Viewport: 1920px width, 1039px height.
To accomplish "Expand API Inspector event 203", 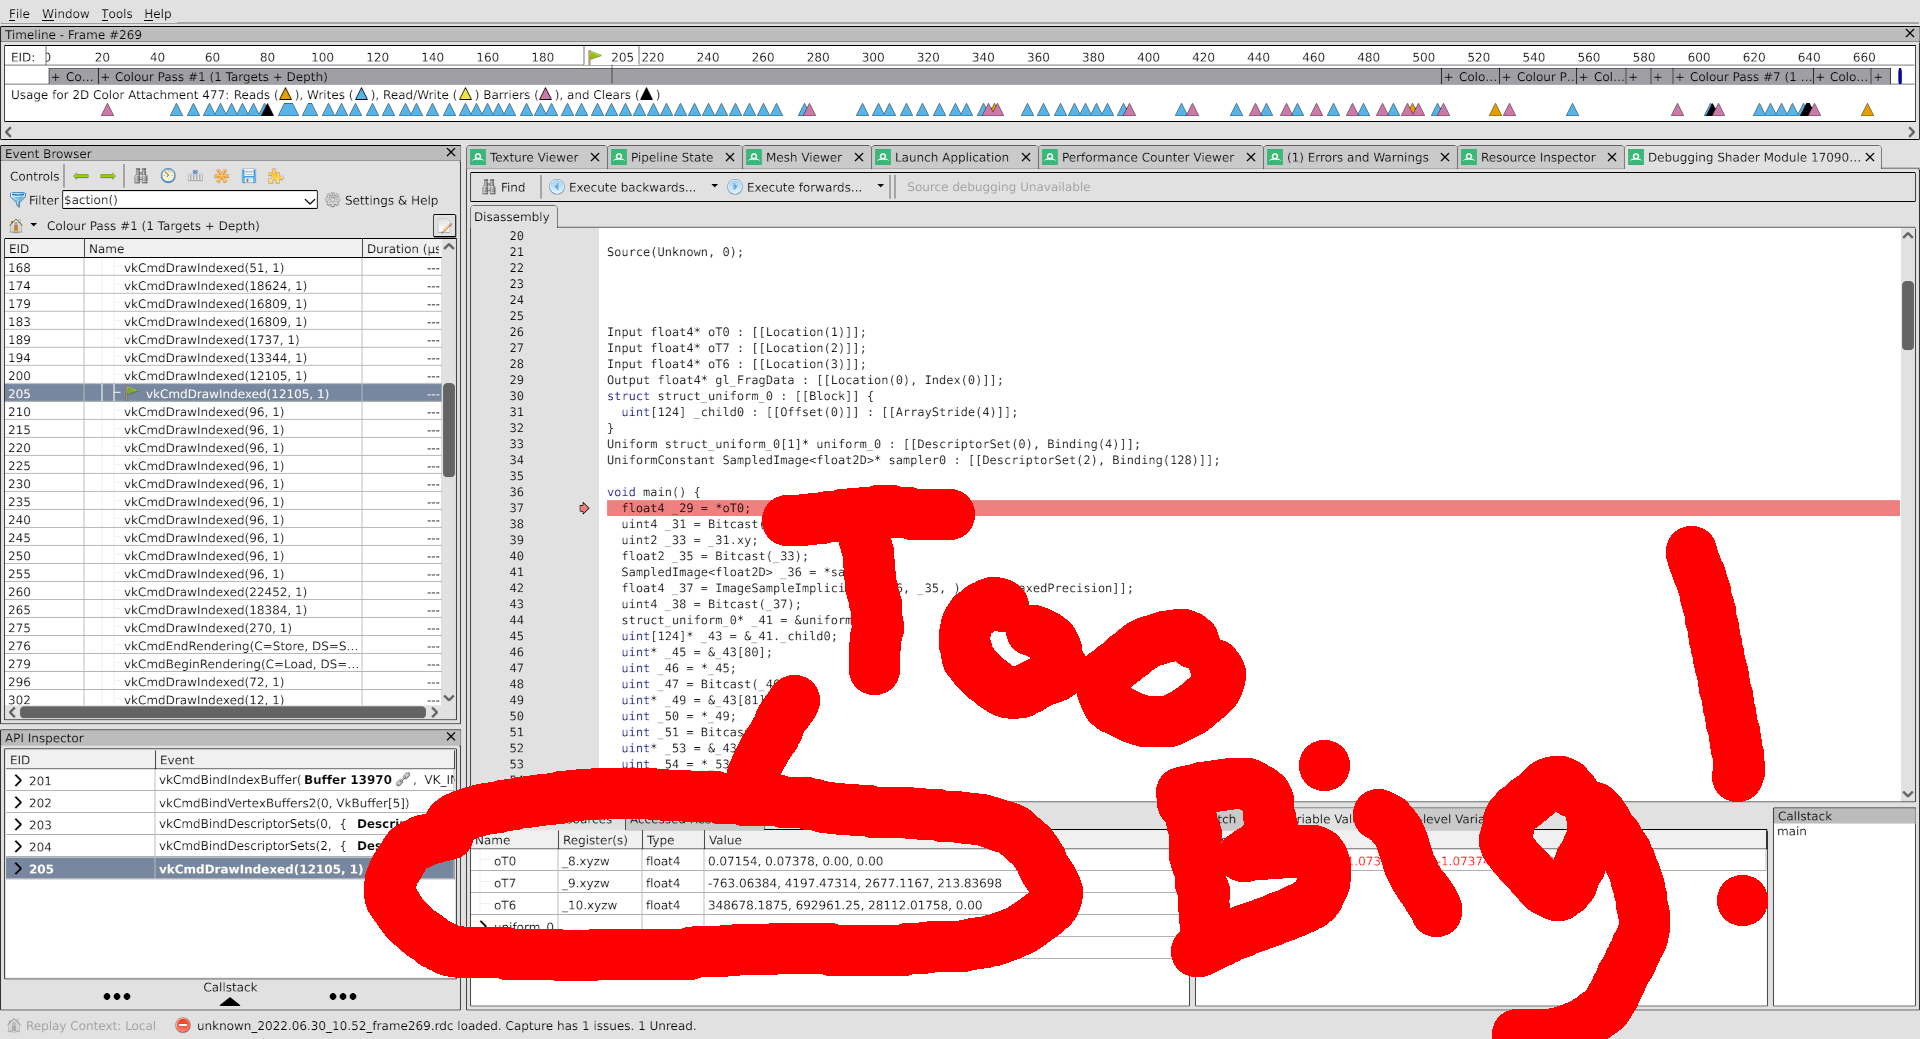I will tap(18, 825).
